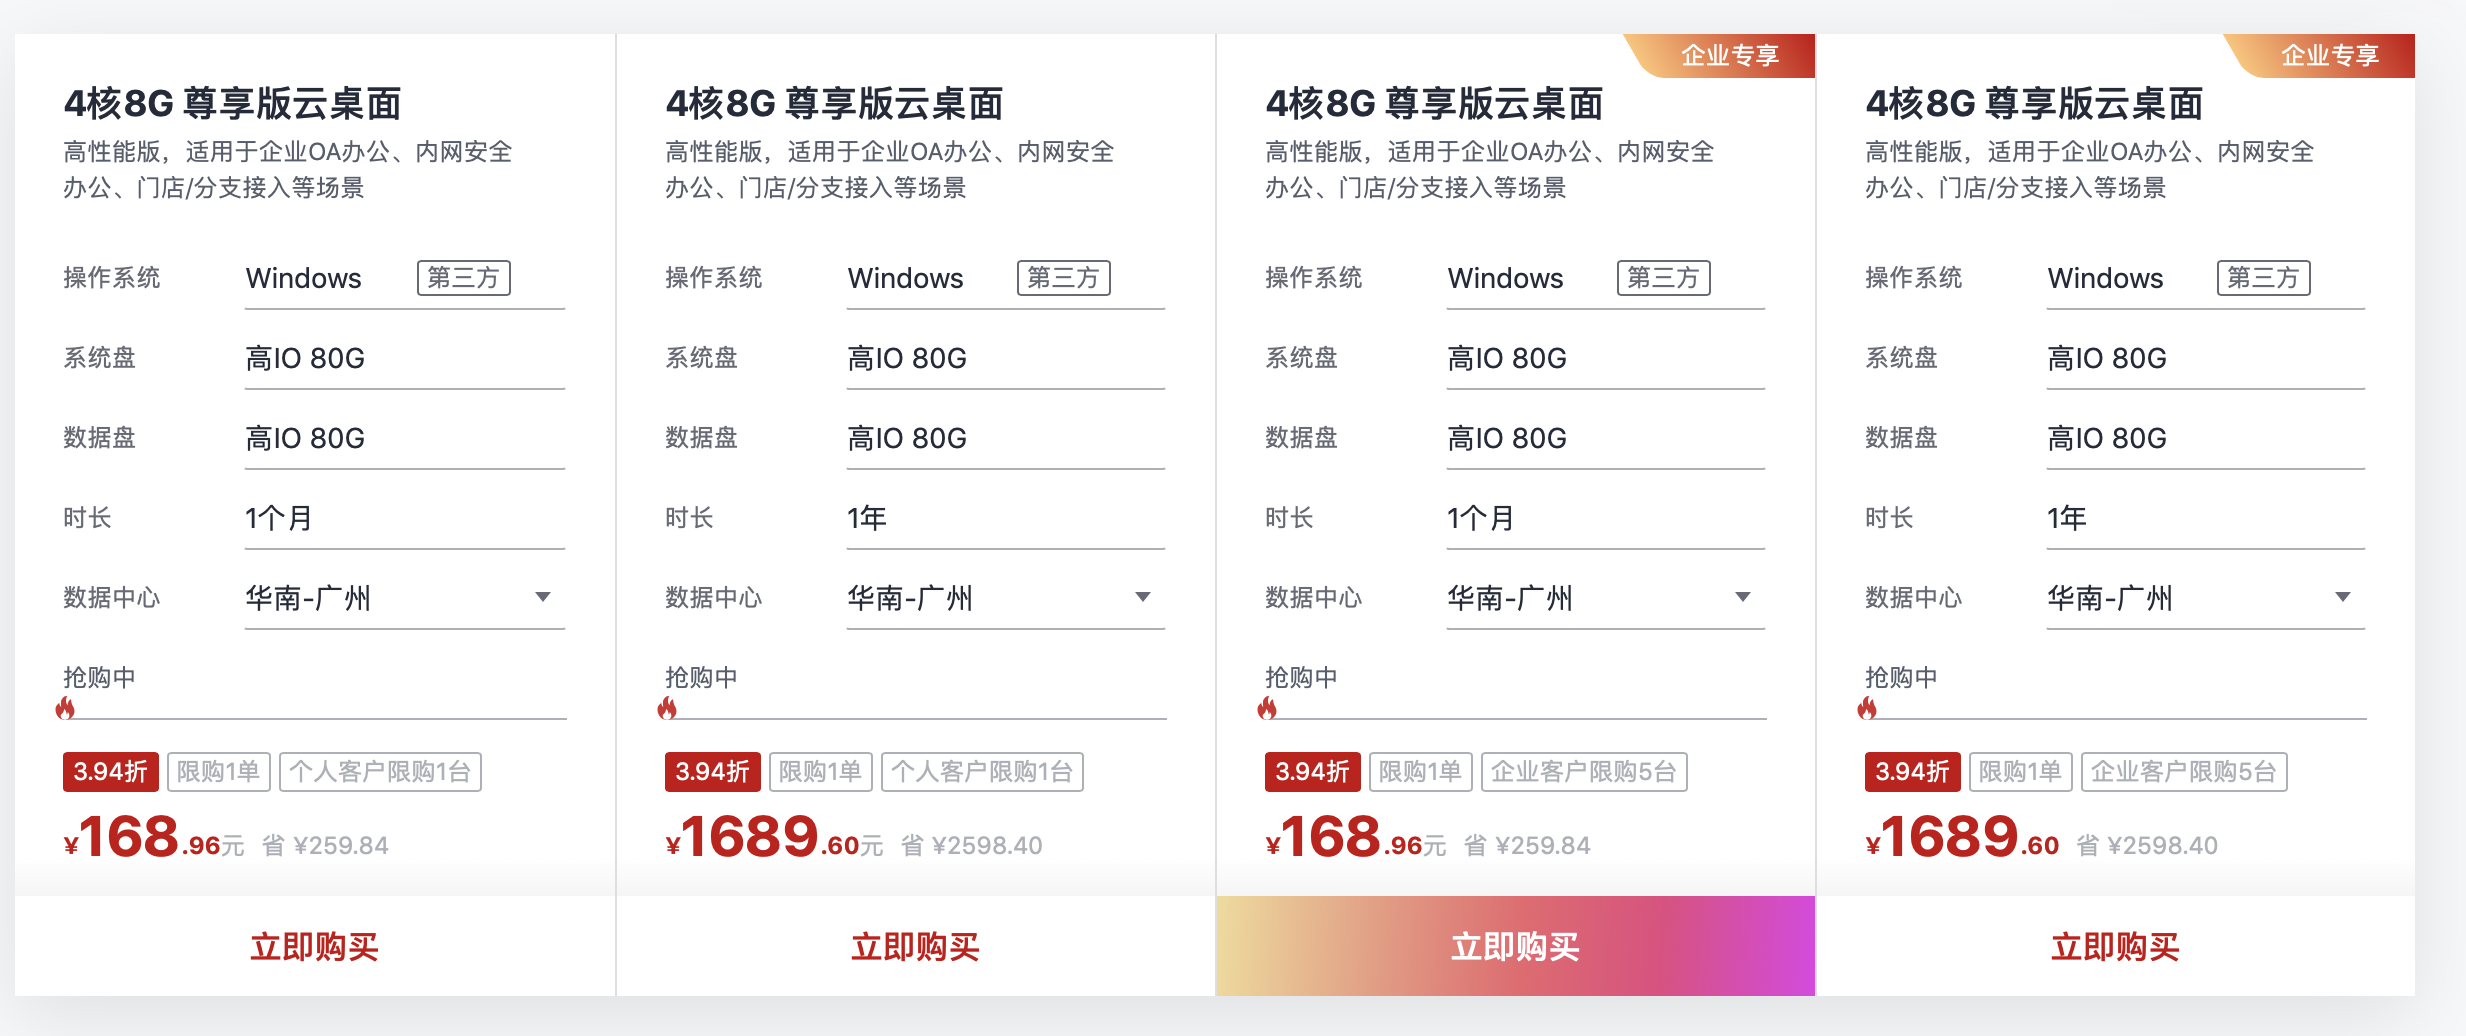Click the gradient 立即购买 button on third card
Screen dimensions: 2466x1036
tap(1515, 947)
